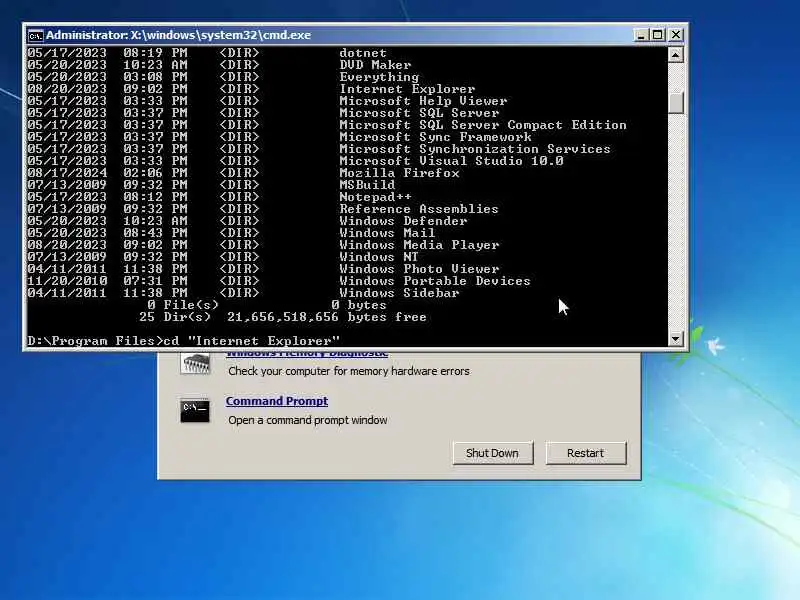800x600 pixels.
Task: Open the Windows Memory Diagnostic link
Action: click(307, 353)
